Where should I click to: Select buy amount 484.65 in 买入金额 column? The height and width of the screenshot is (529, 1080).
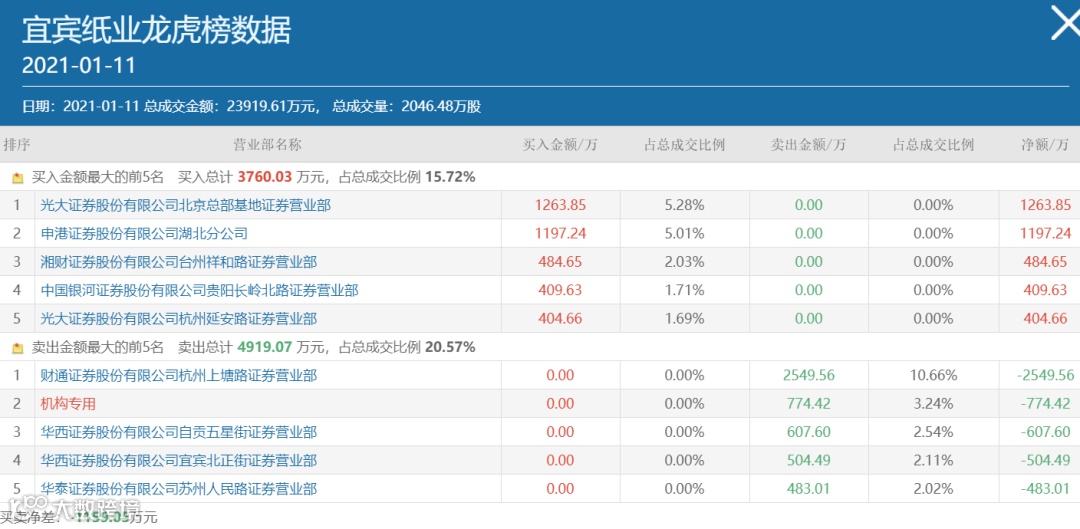click(x=560, y=262)
